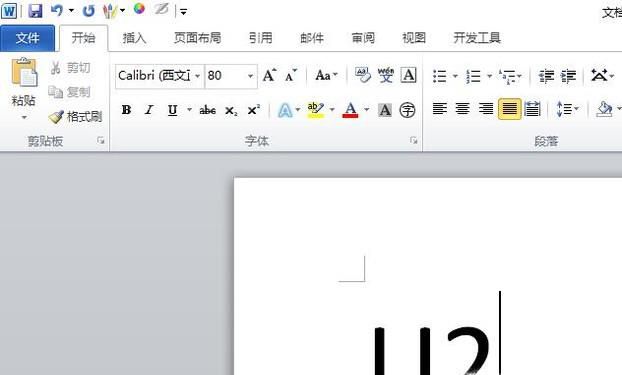The width and height of the screenshot is (622, 375).
Task: Open the 文件 tab
Action: click(x=27, y=38)
